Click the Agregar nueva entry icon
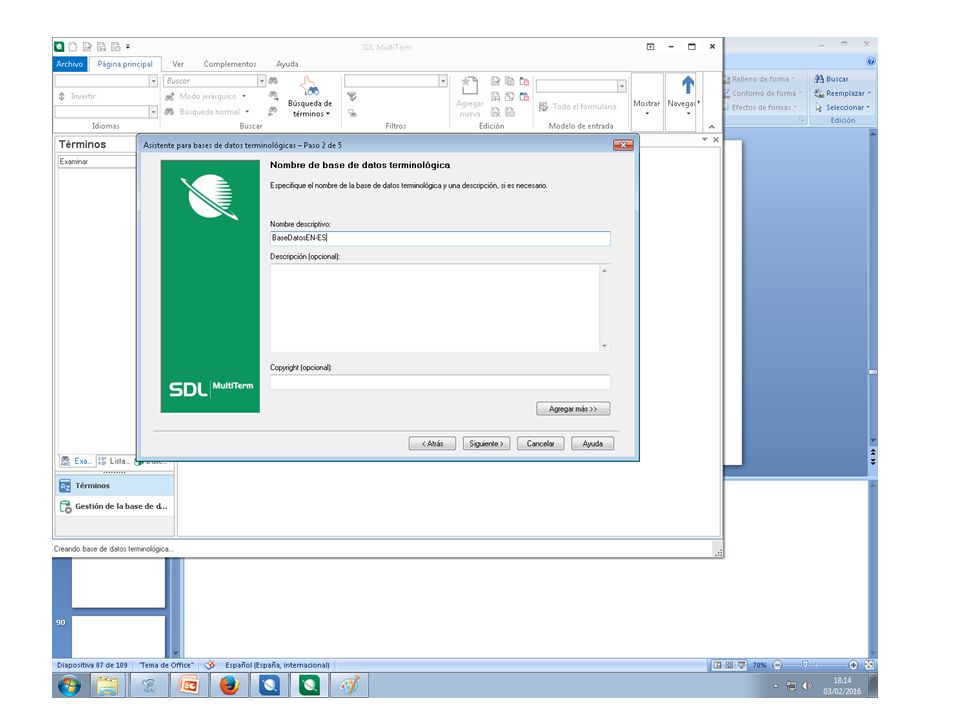Screen dimensions: 960x720 (x=470, y=86)
